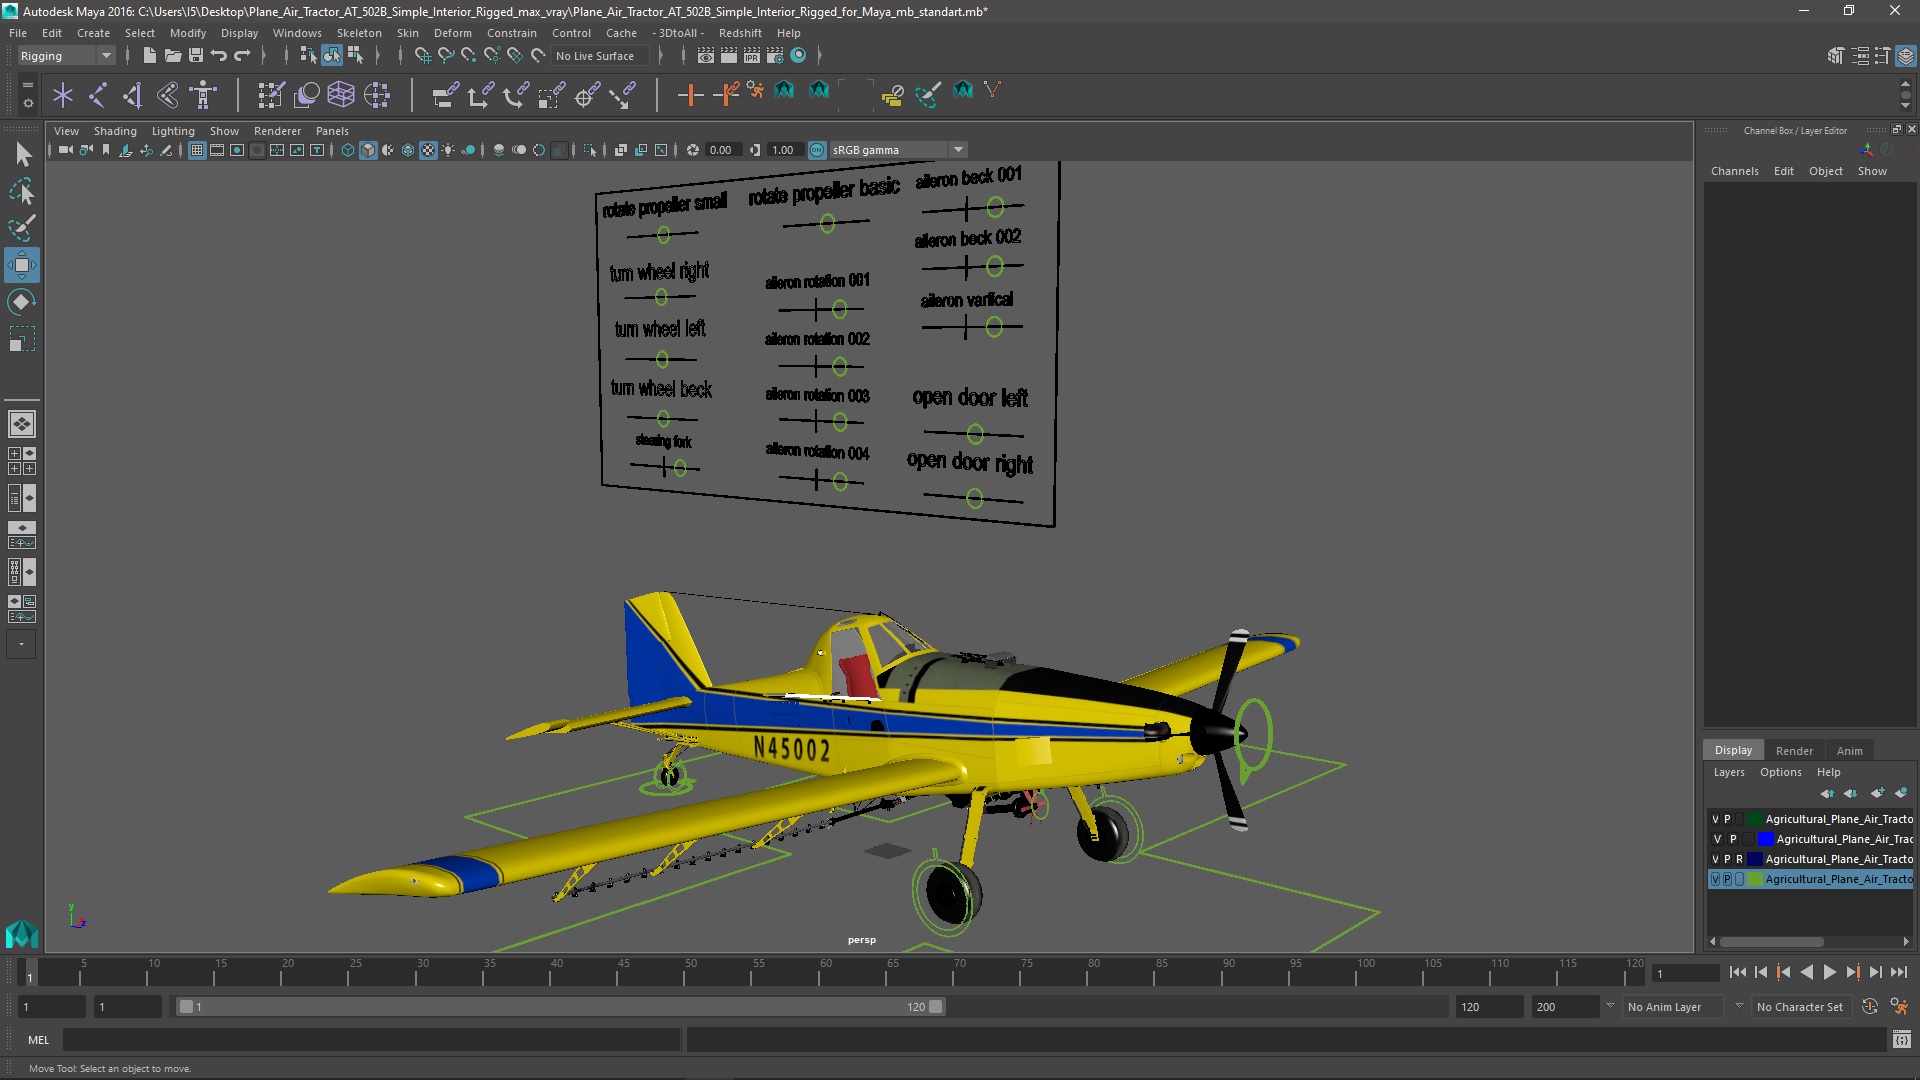
Task: Select by component type icon
Action: 354,56
